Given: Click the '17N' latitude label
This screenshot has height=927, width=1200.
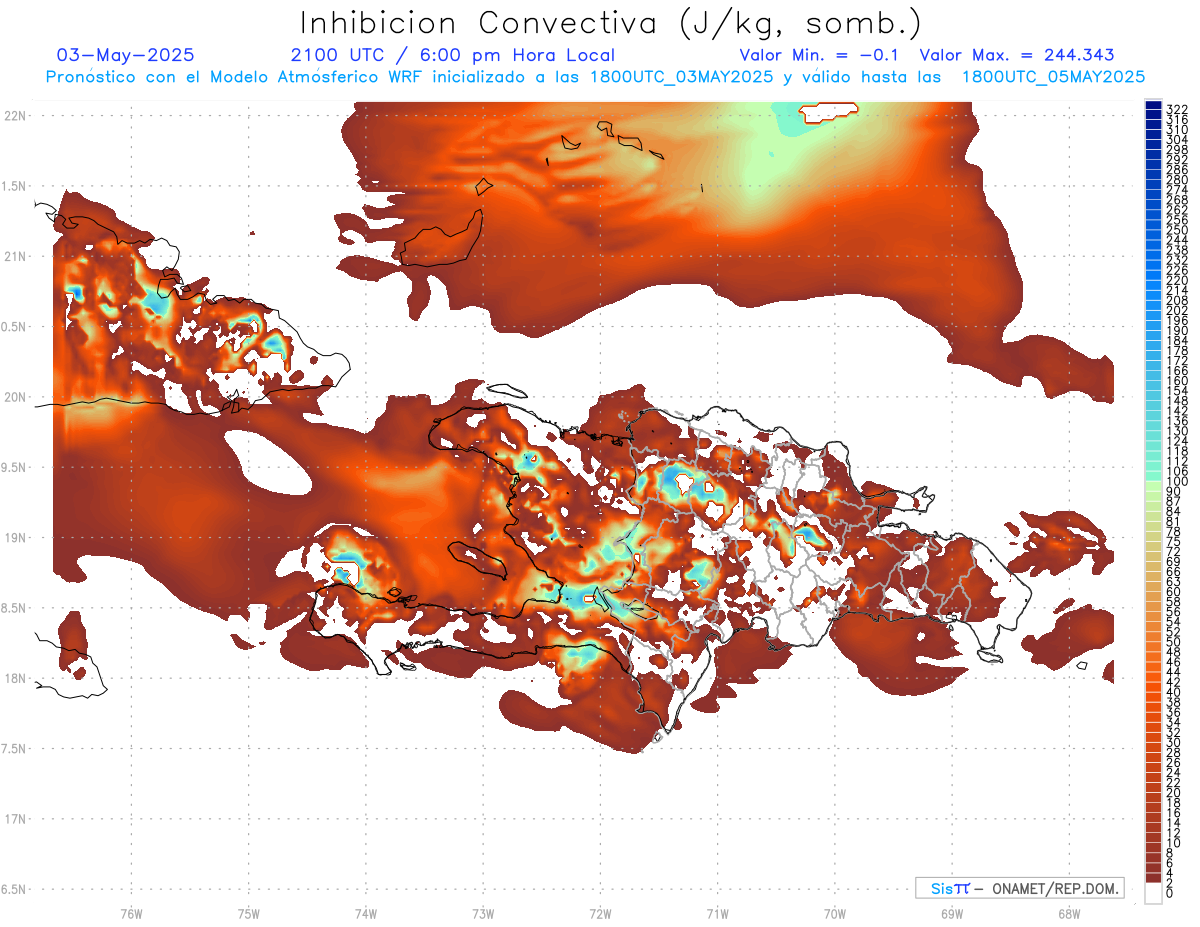Looking at the screenshot, I should [x=15, y=819].
